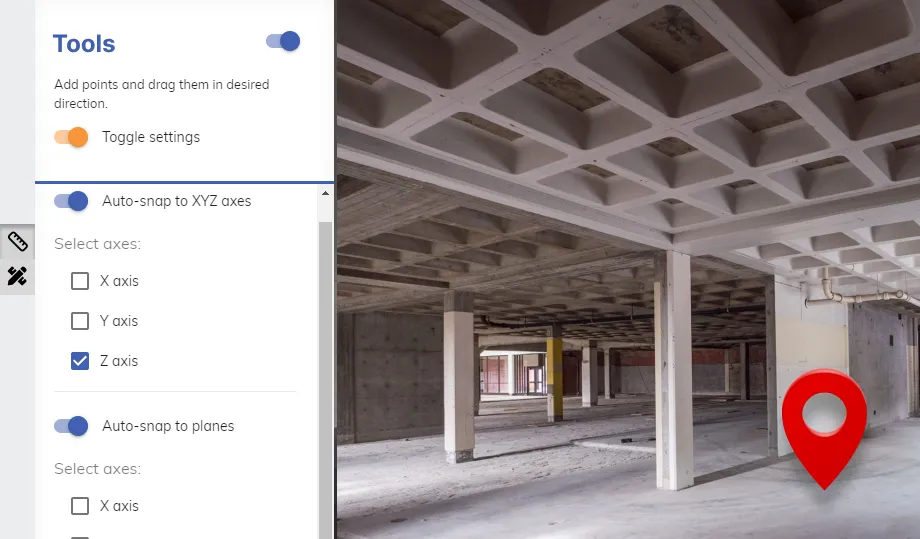Image resolution: width=920 pixels, height=539 pixels.
Task: Disable Auto-snap to planes
Action: 71,426
